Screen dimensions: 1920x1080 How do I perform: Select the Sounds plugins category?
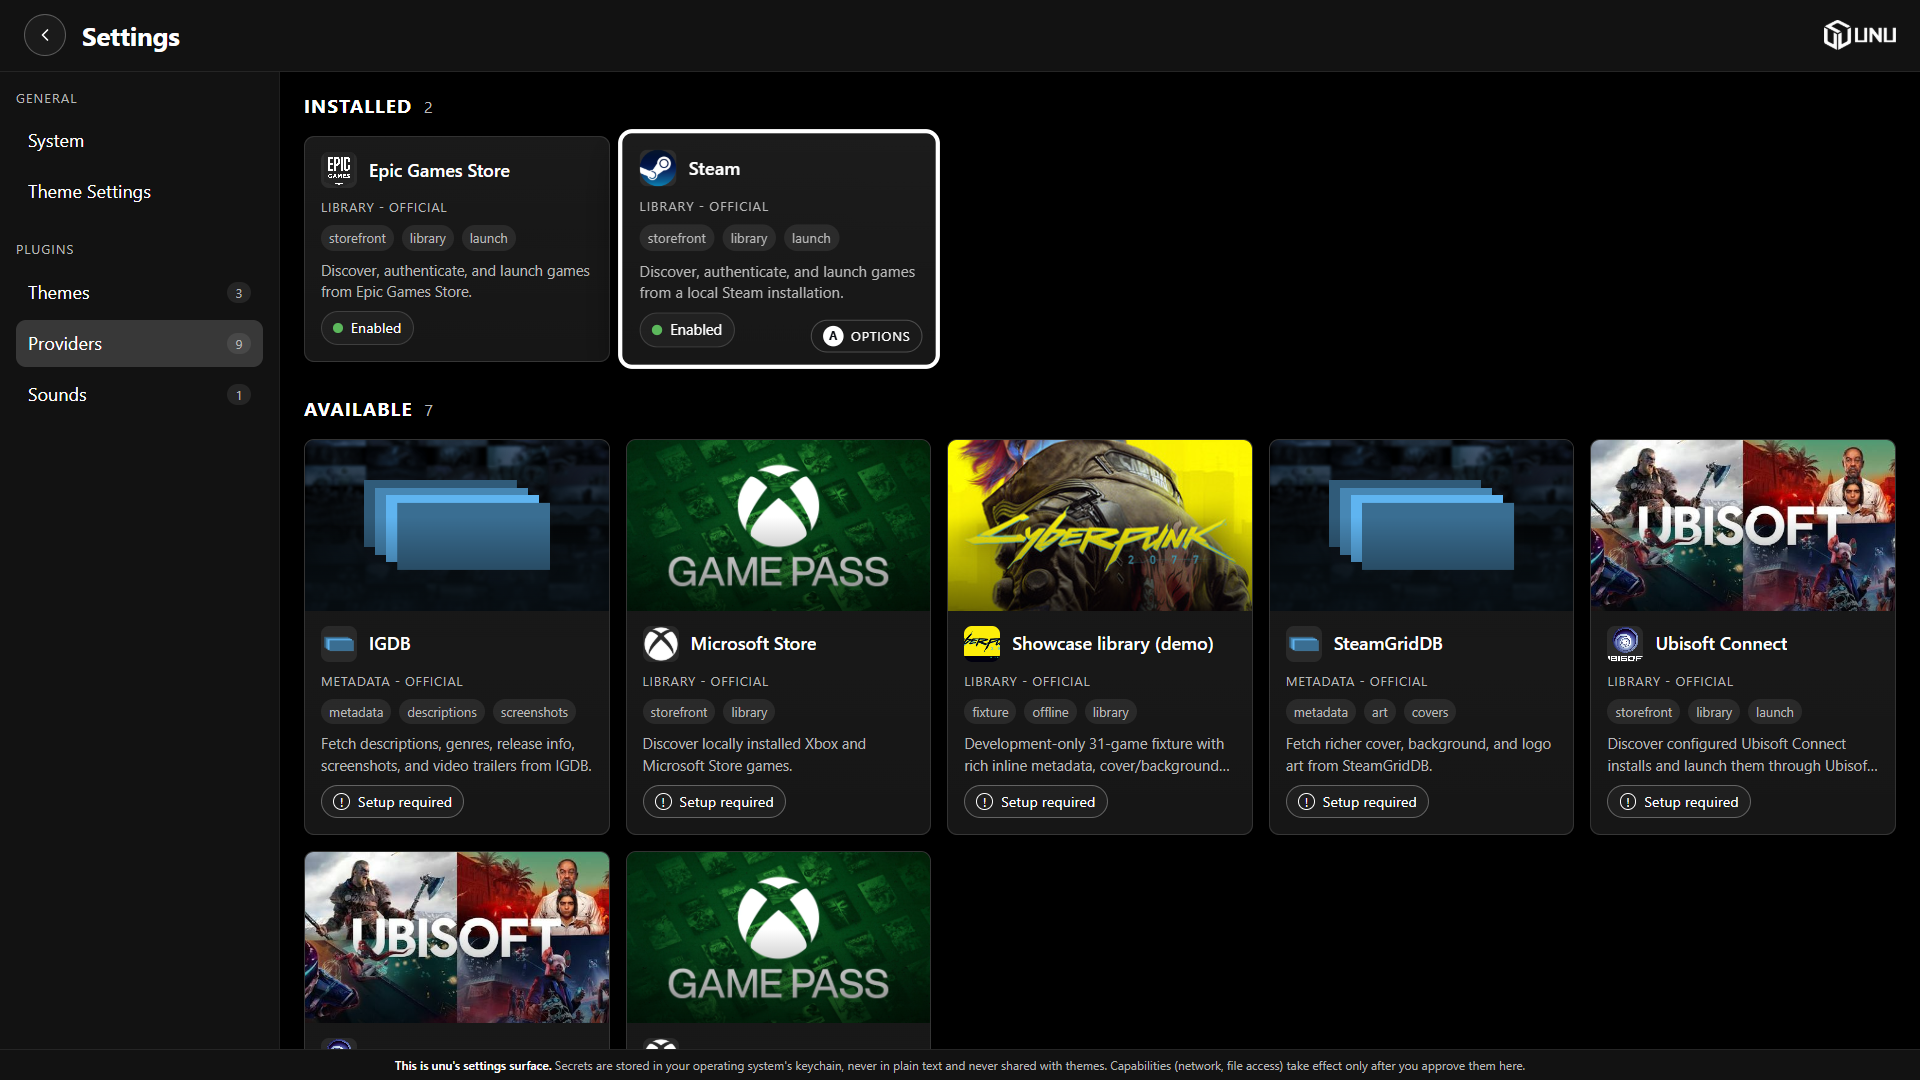coord(139,395)
